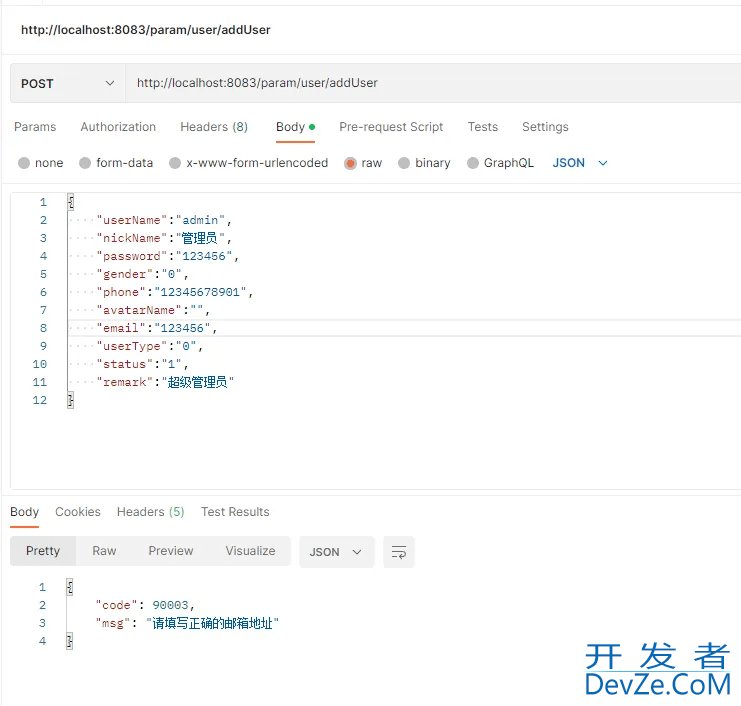The height and width of the screenshot is (706, 741).
Task: Click the "avatarName" line
Action: pos(153,310)
